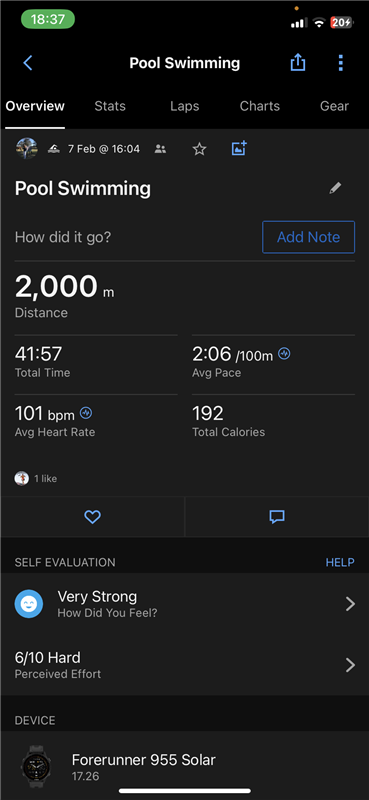Open the profile avatar thumbnail
369x800 pixels.
tap(27, 148)
